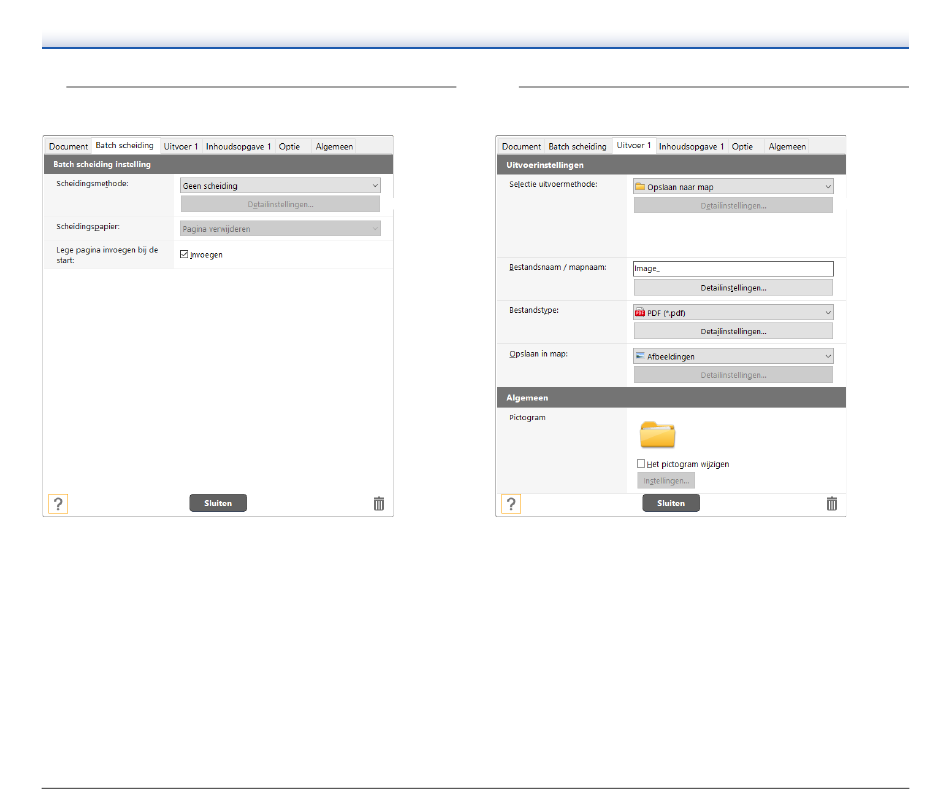Screen dimensions: 950x806
Task: Open Scheidingsmethode dropdown showing Geen scheiding
Action: tap(280, 185)
